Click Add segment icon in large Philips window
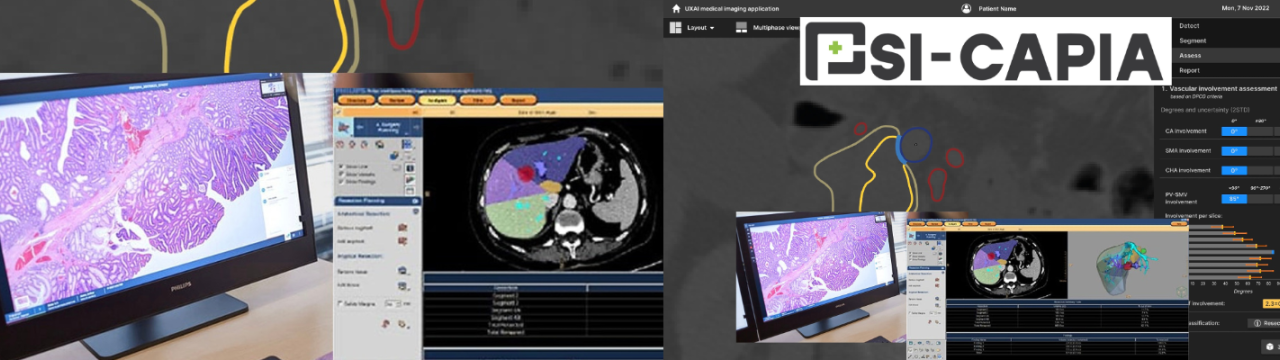1280x360 pixels. point(403,241)
